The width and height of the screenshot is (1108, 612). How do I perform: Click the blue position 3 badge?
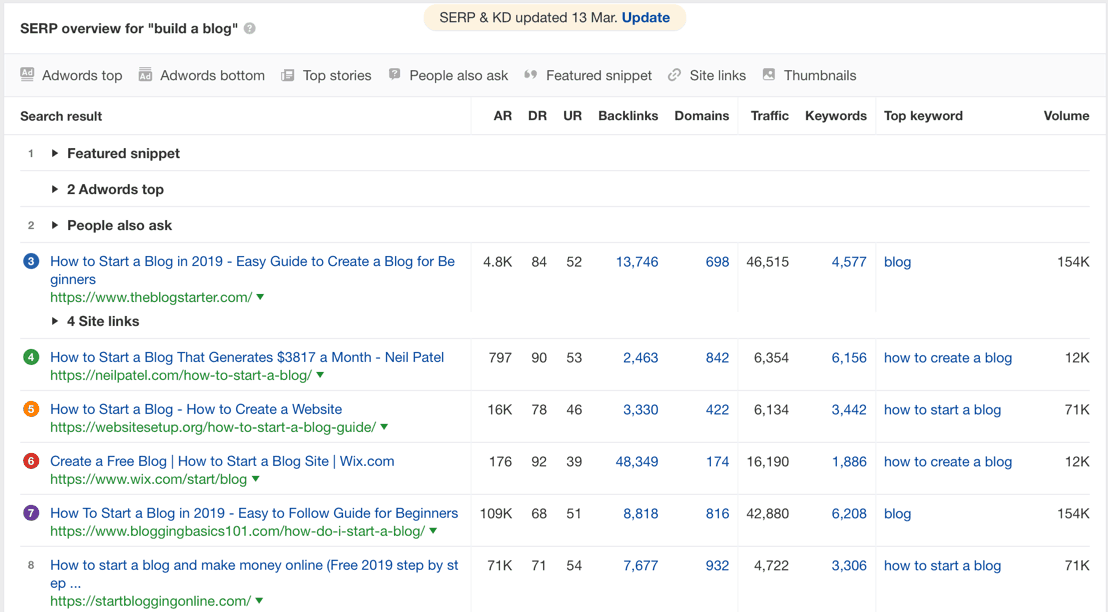31,261
